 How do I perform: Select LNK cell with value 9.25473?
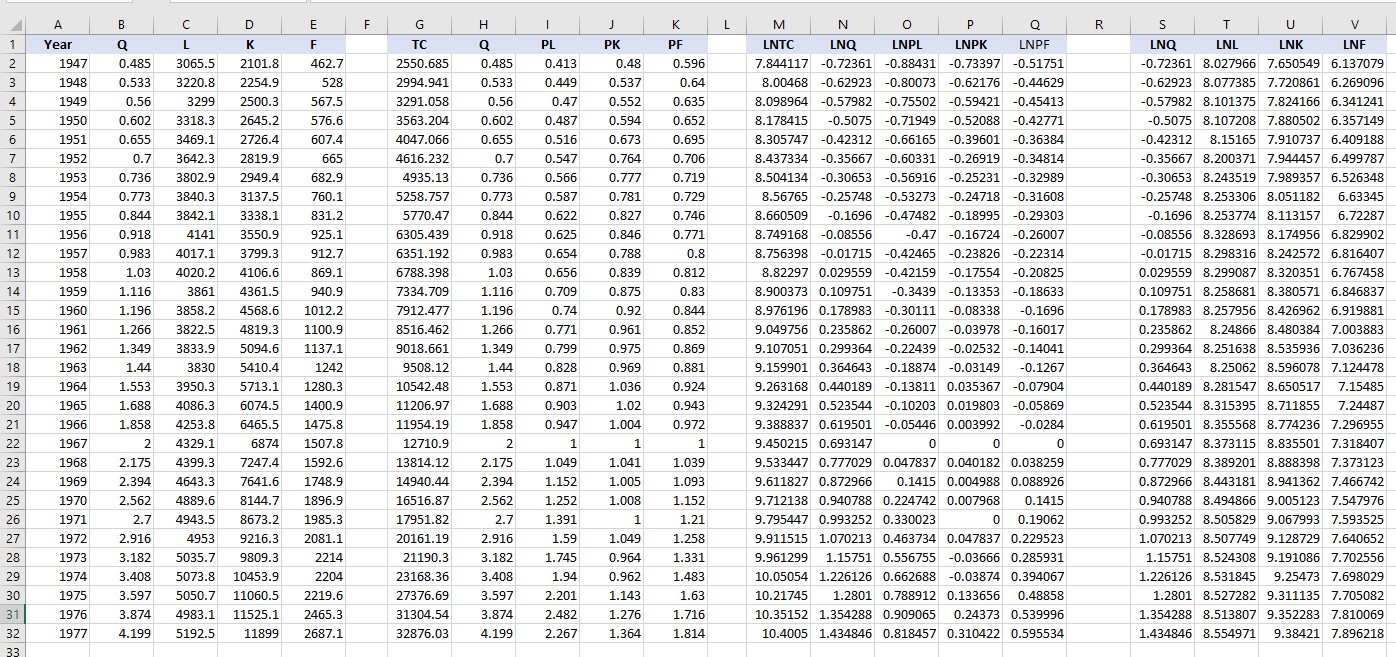1291,576
